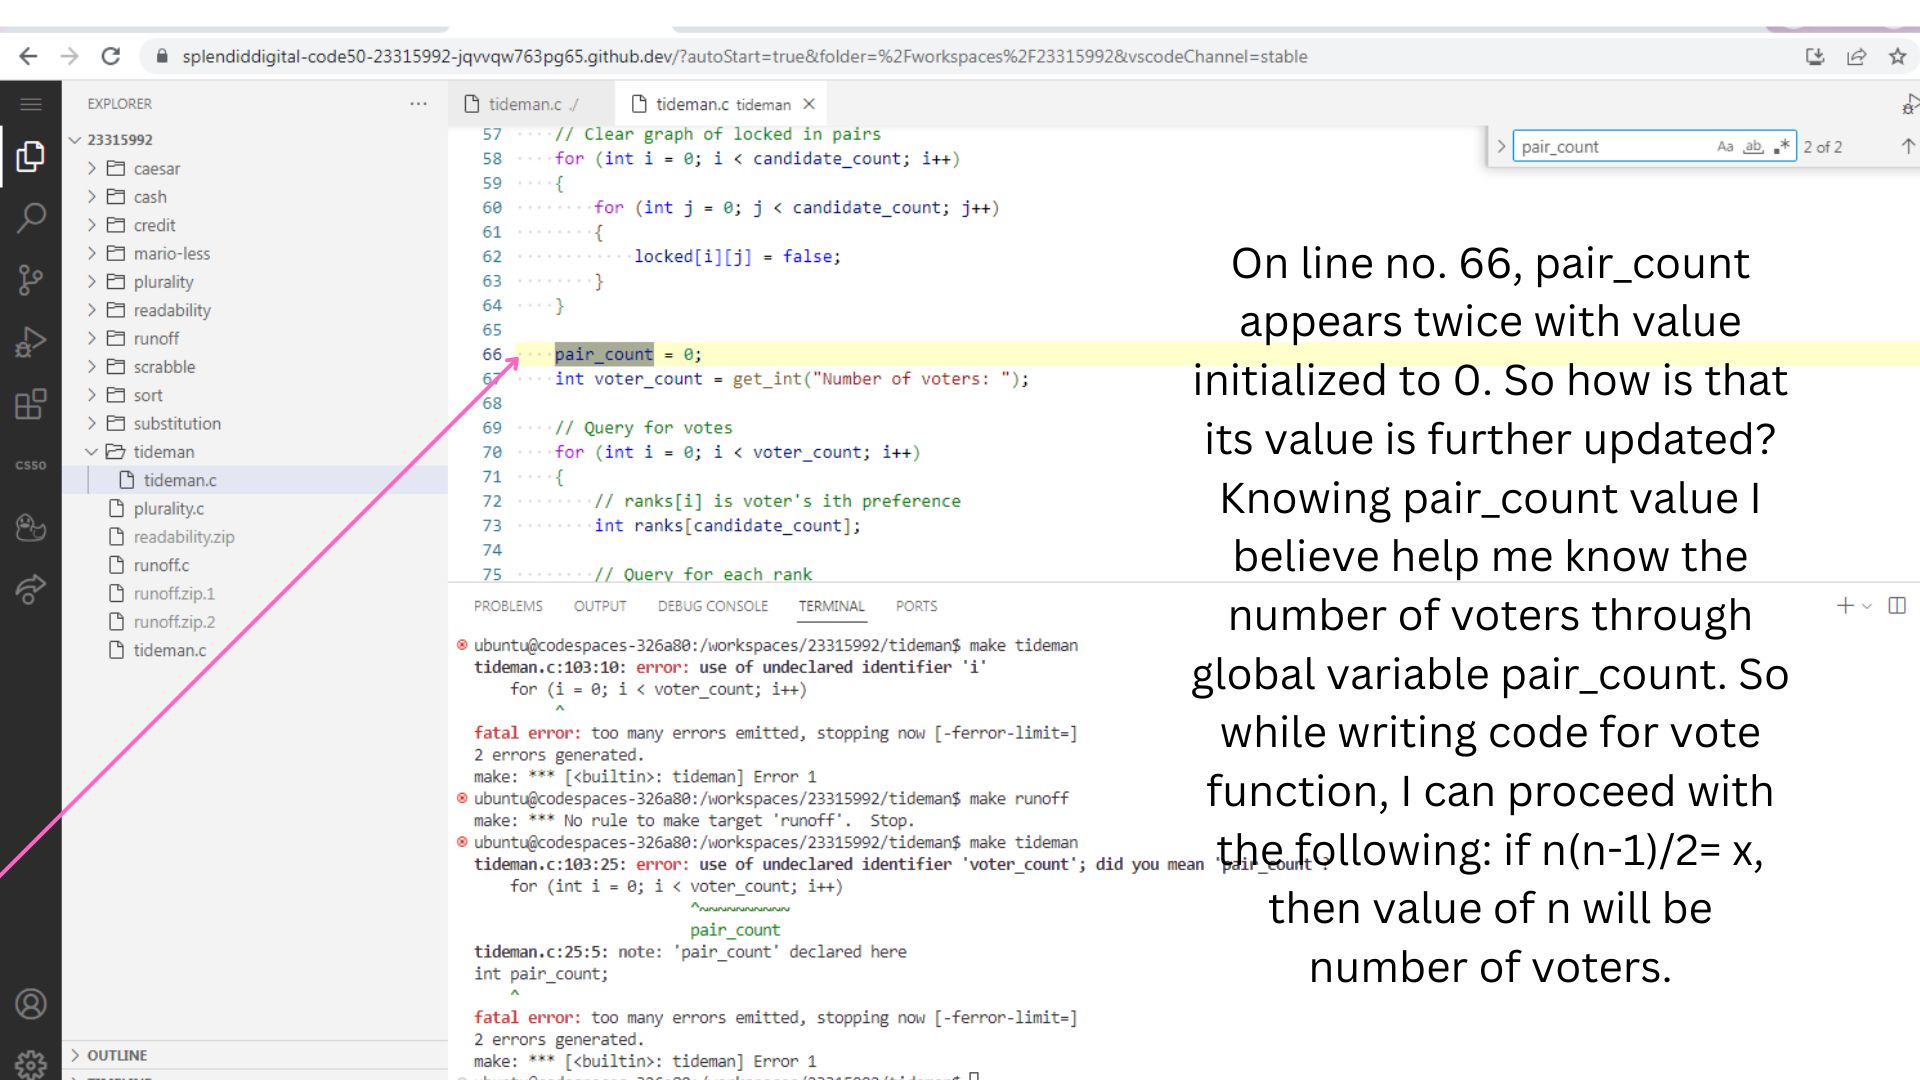
Task: Switch to the OUTPUT panel tab
Action: [600, 606]
